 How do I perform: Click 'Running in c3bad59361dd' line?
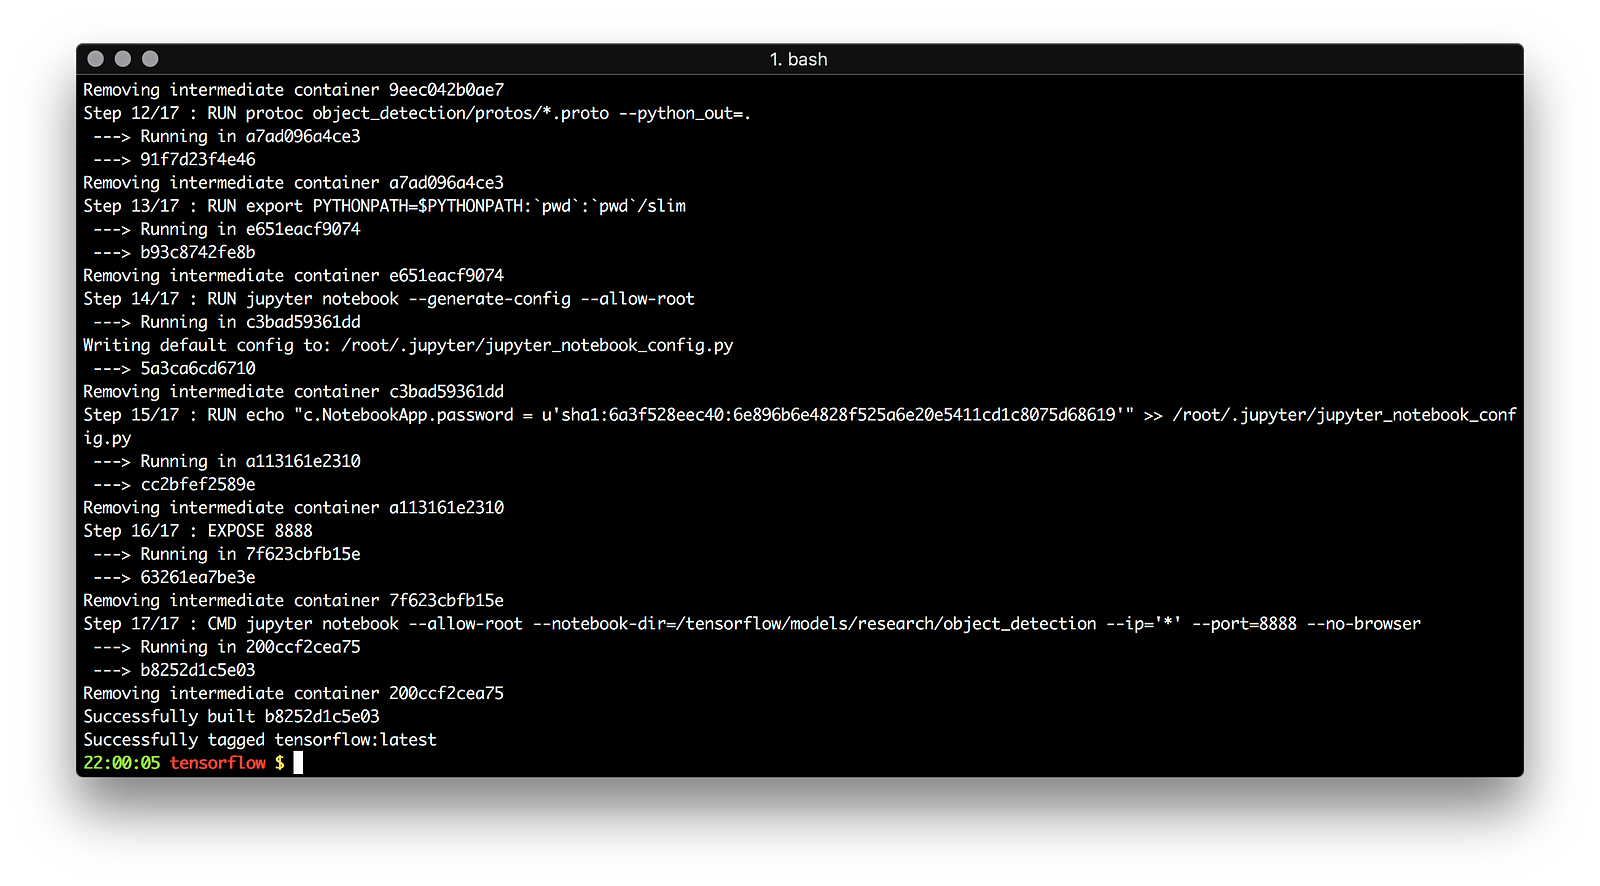pos(227,323)
